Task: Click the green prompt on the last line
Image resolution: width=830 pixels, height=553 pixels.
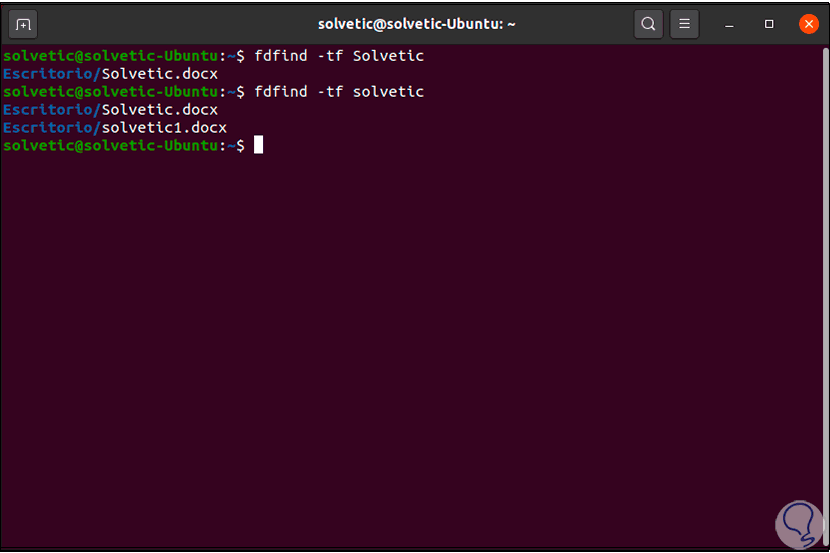Action: (110, 146)
